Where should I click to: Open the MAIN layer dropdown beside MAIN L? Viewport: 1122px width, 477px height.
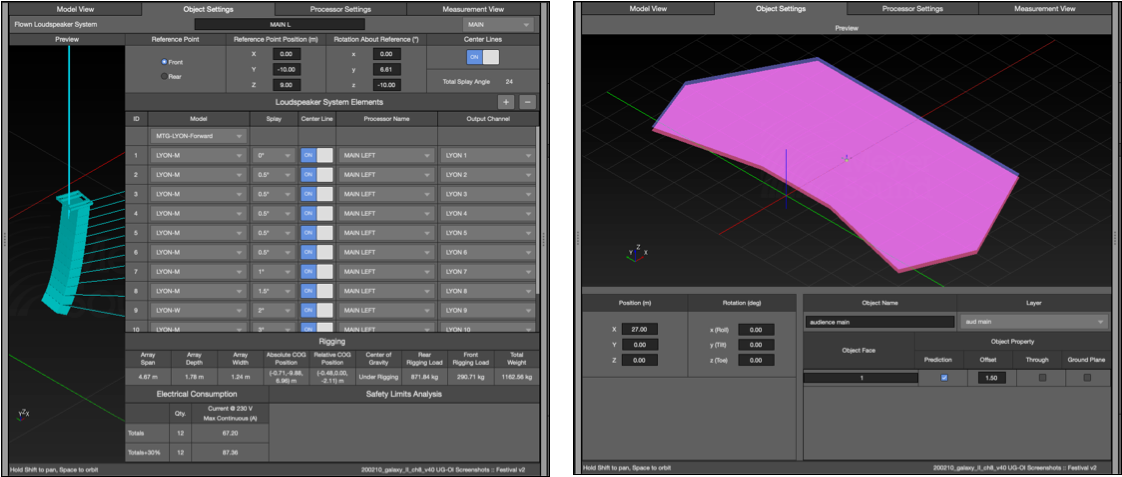[499, 24]
